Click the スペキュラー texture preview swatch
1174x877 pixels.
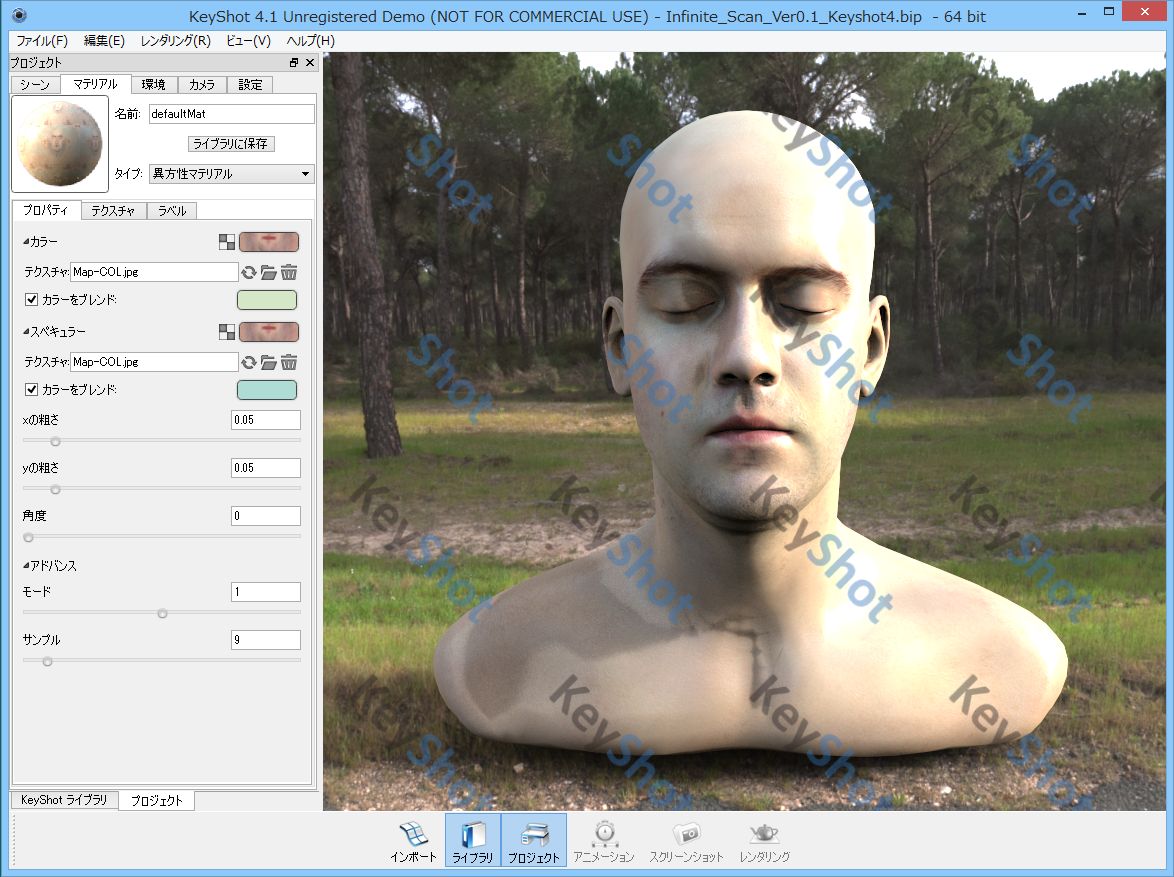pos(268,332)
